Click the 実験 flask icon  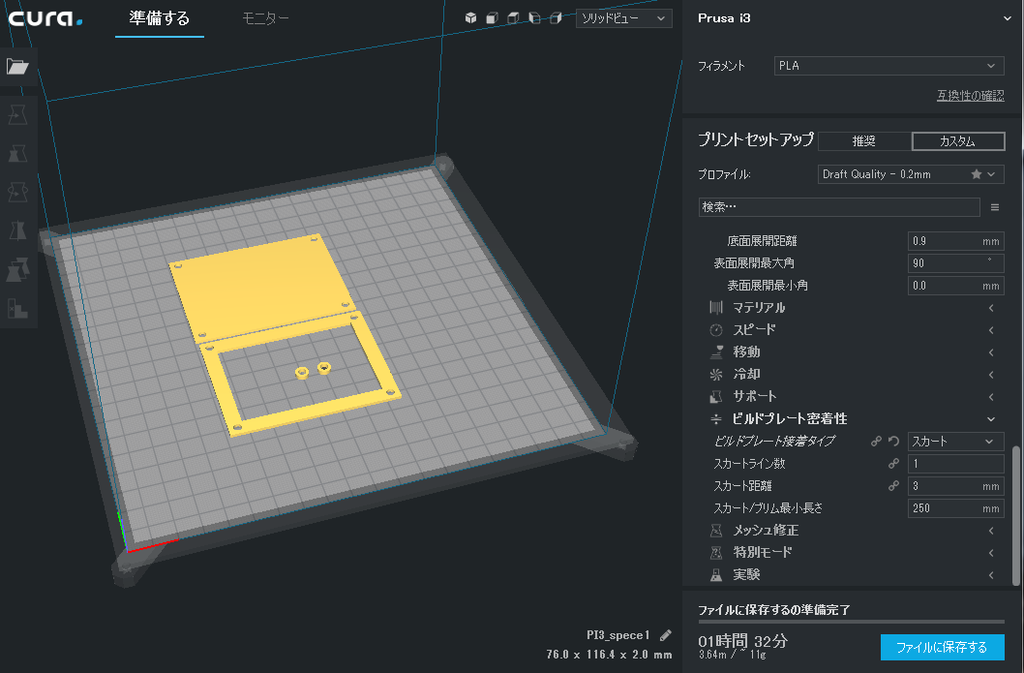(716, 574)
